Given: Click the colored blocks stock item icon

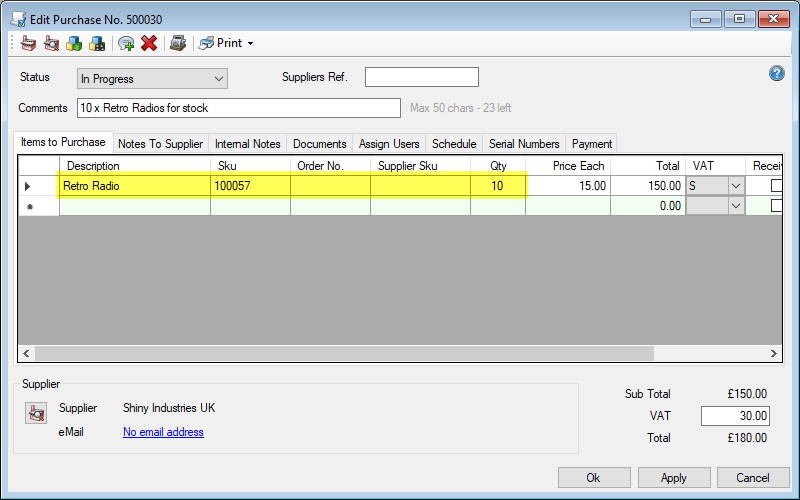Looking at the screenshot, I should pyautogui.click(x=74, y=43).
